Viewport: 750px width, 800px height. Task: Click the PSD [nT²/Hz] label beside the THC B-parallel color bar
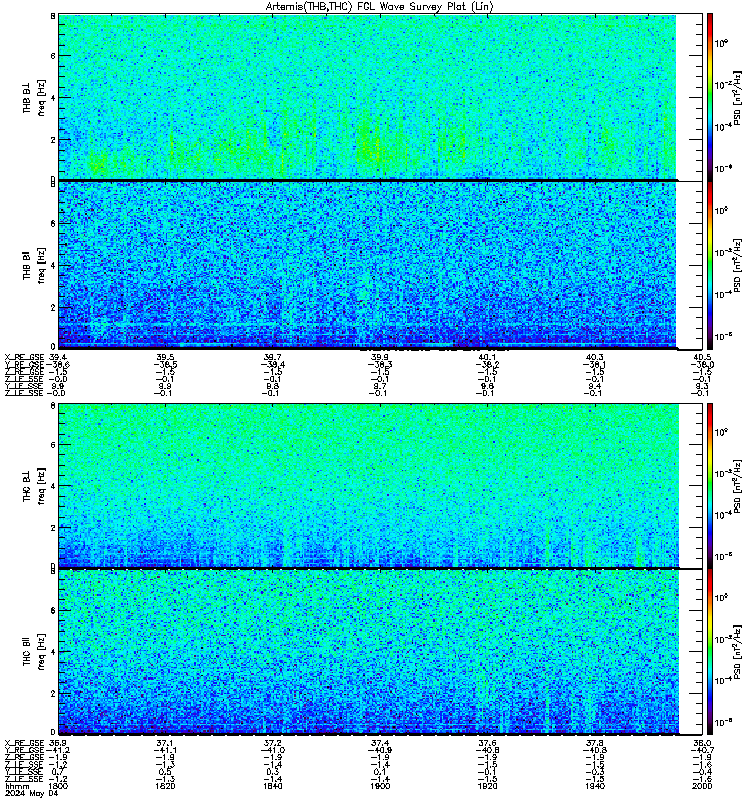pyautogui.click(x=737, y=652)
